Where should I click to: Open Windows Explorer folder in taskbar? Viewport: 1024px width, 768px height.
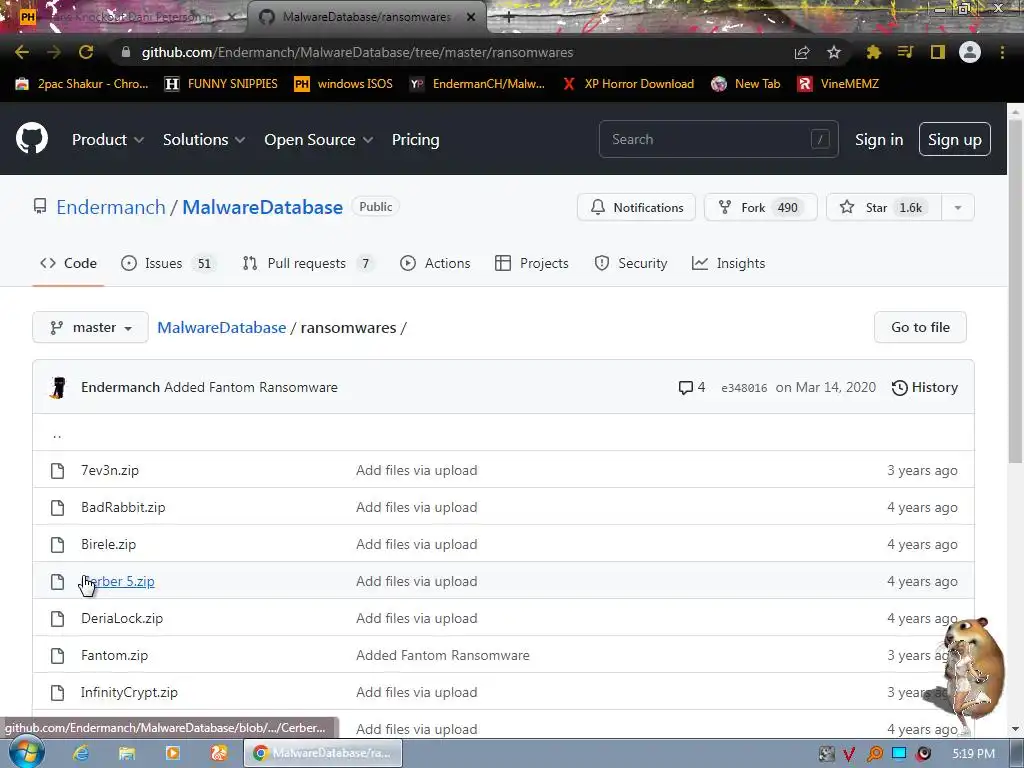click(x=127, y=753)
